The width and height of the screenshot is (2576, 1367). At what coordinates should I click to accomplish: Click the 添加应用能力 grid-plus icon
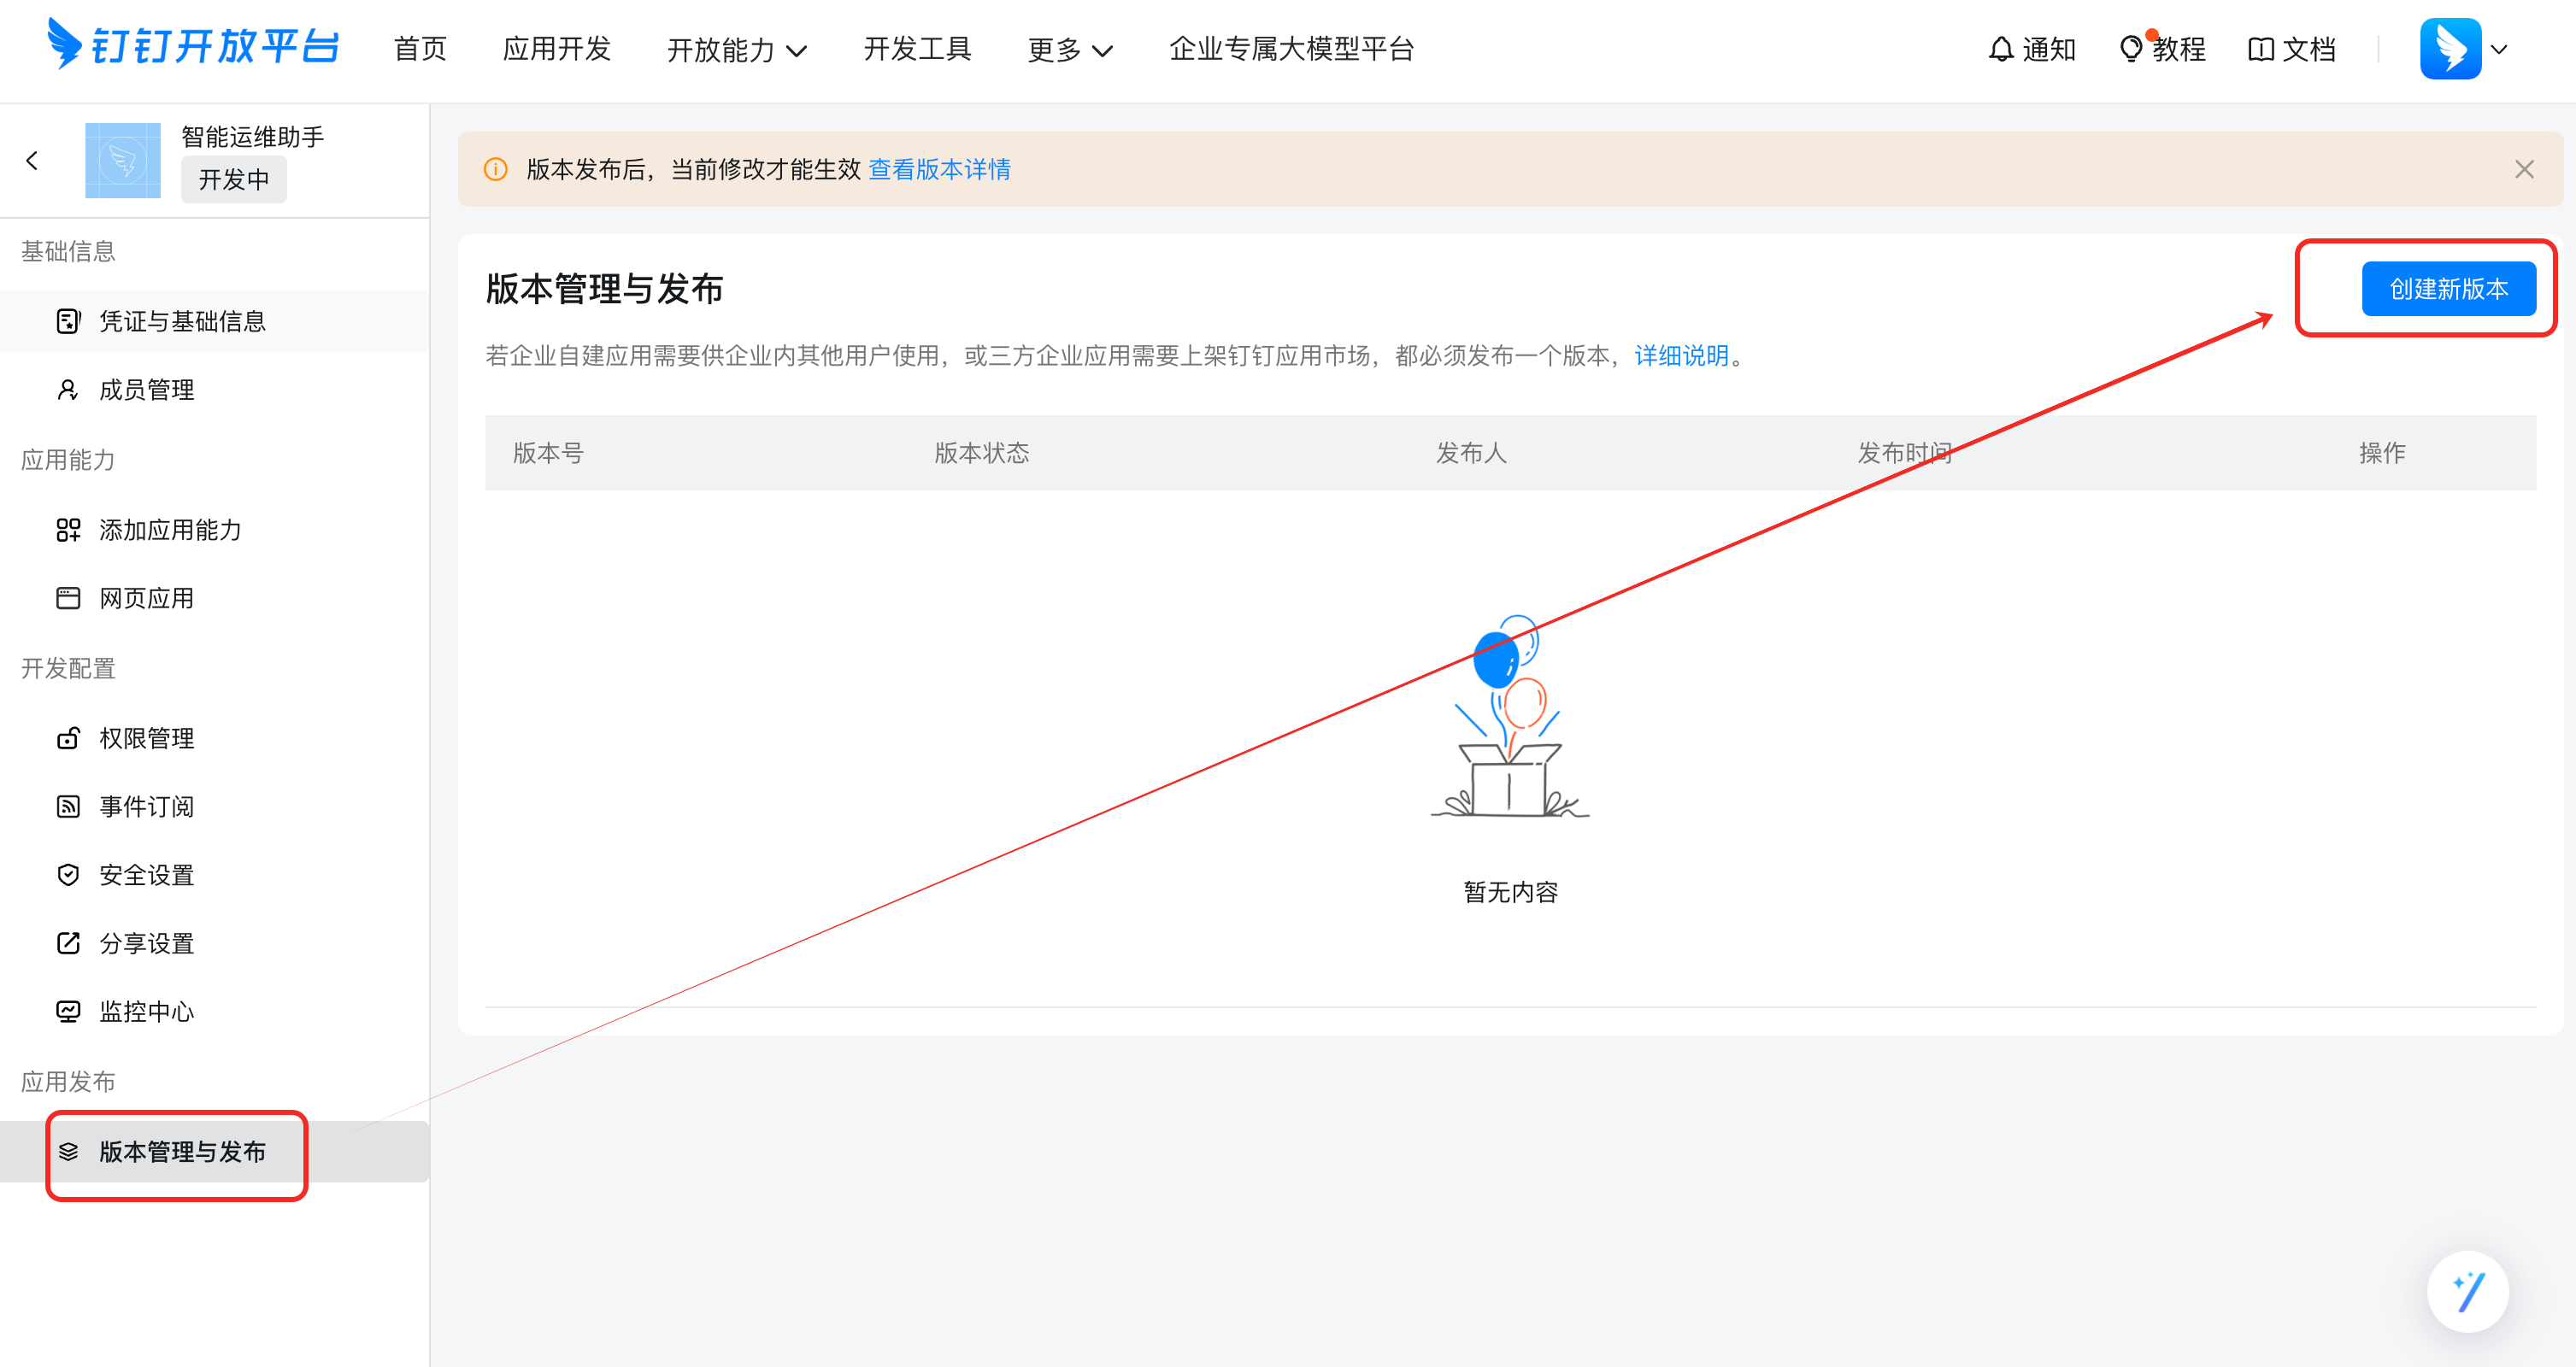(68, 529)
